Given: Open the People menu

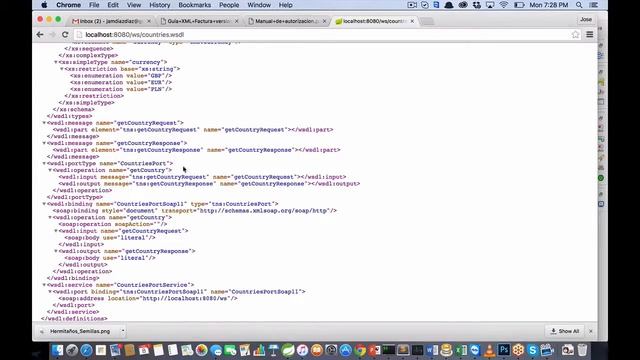Looking at the screenshot, I should point(229,5).
